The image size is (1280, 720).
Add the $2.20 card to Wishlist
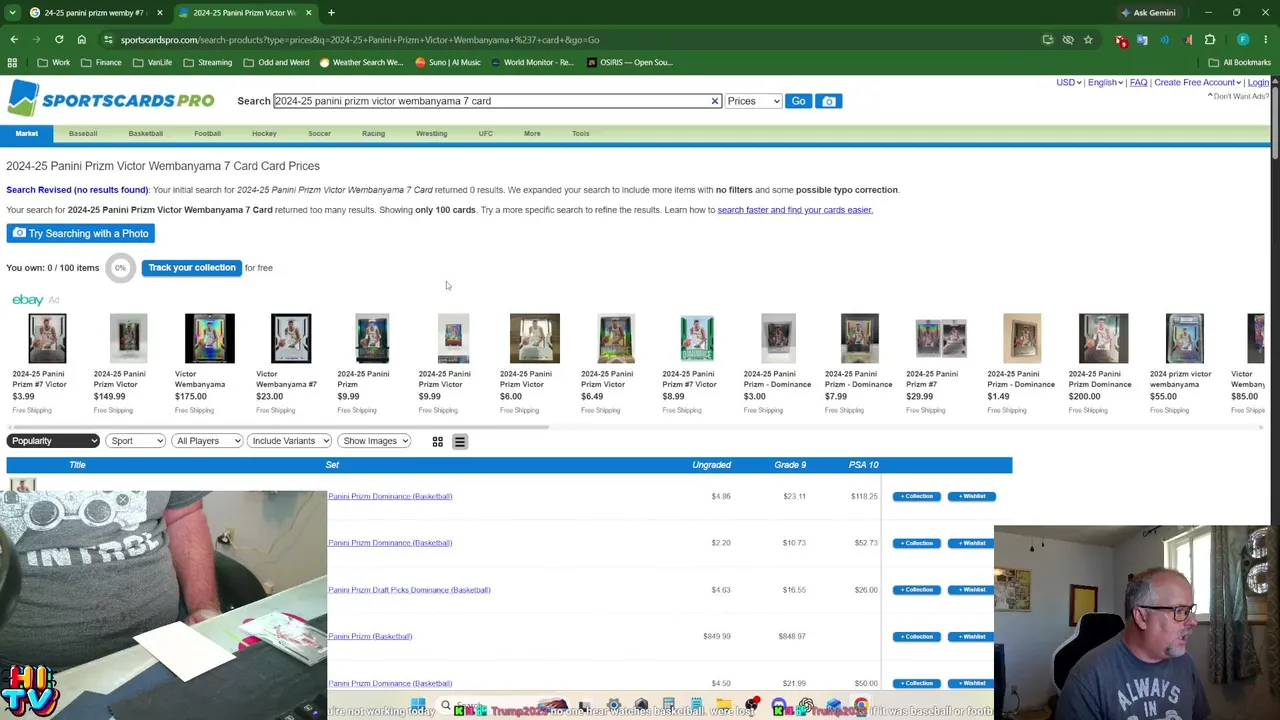pos(971,543)
